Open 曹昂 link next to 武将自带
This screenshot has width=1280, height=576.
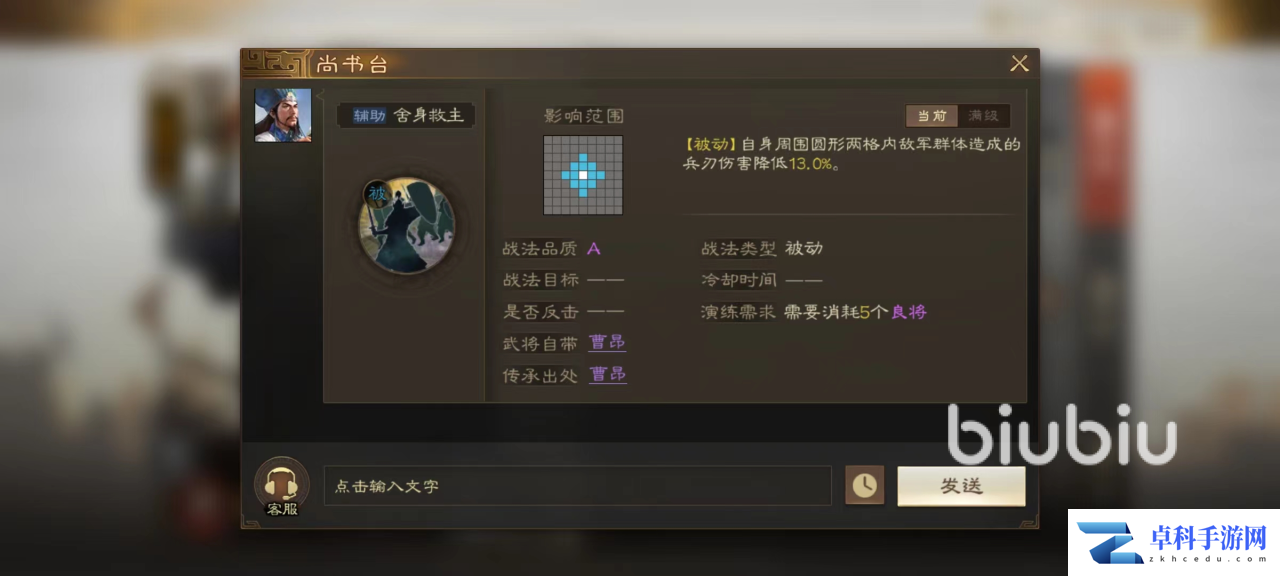607,343
